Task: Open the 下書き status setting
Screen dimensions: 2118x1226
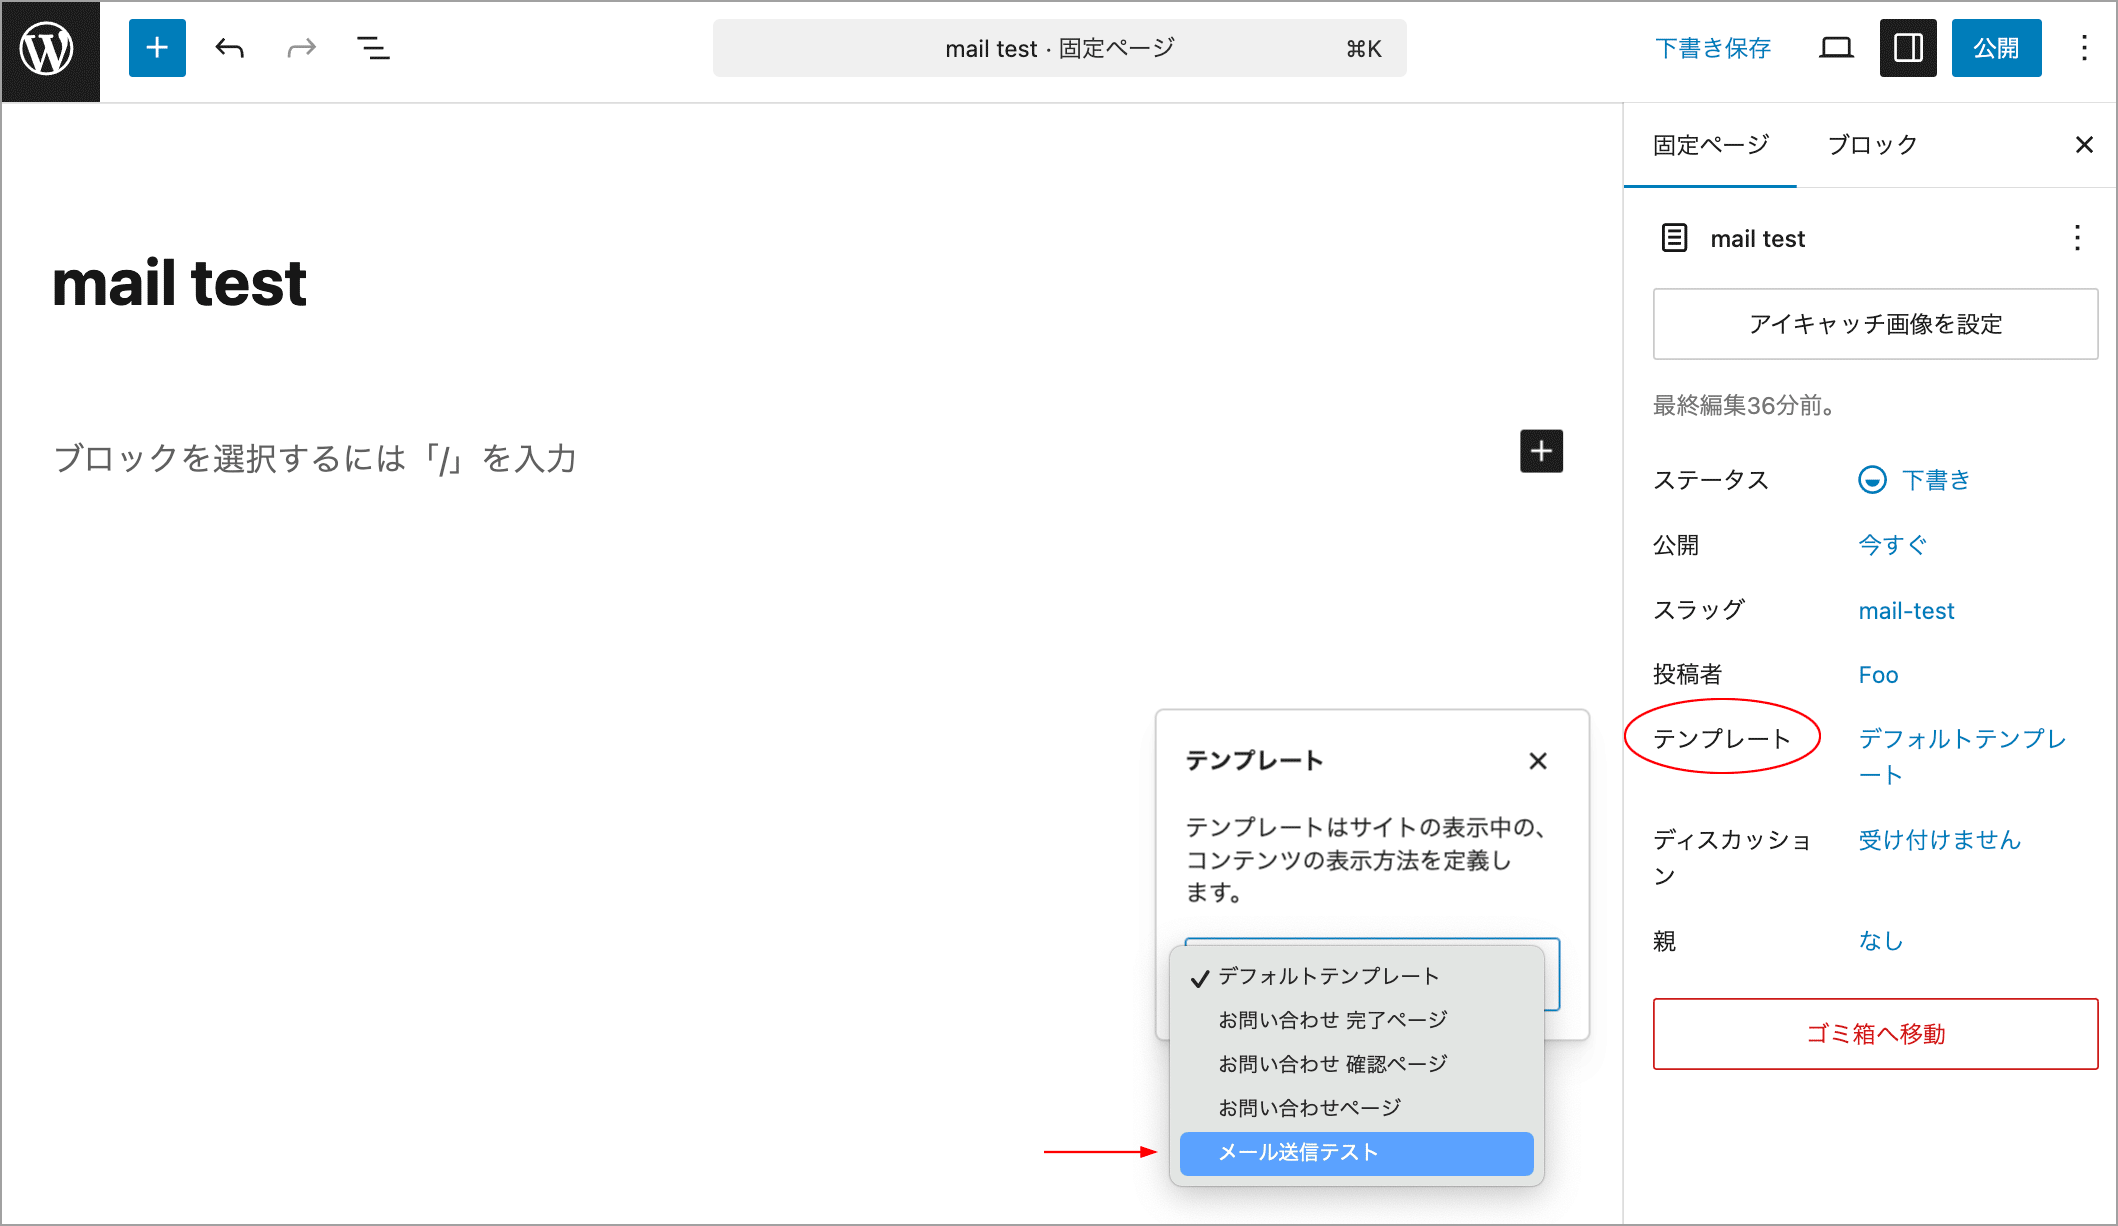Action: 1934,480
